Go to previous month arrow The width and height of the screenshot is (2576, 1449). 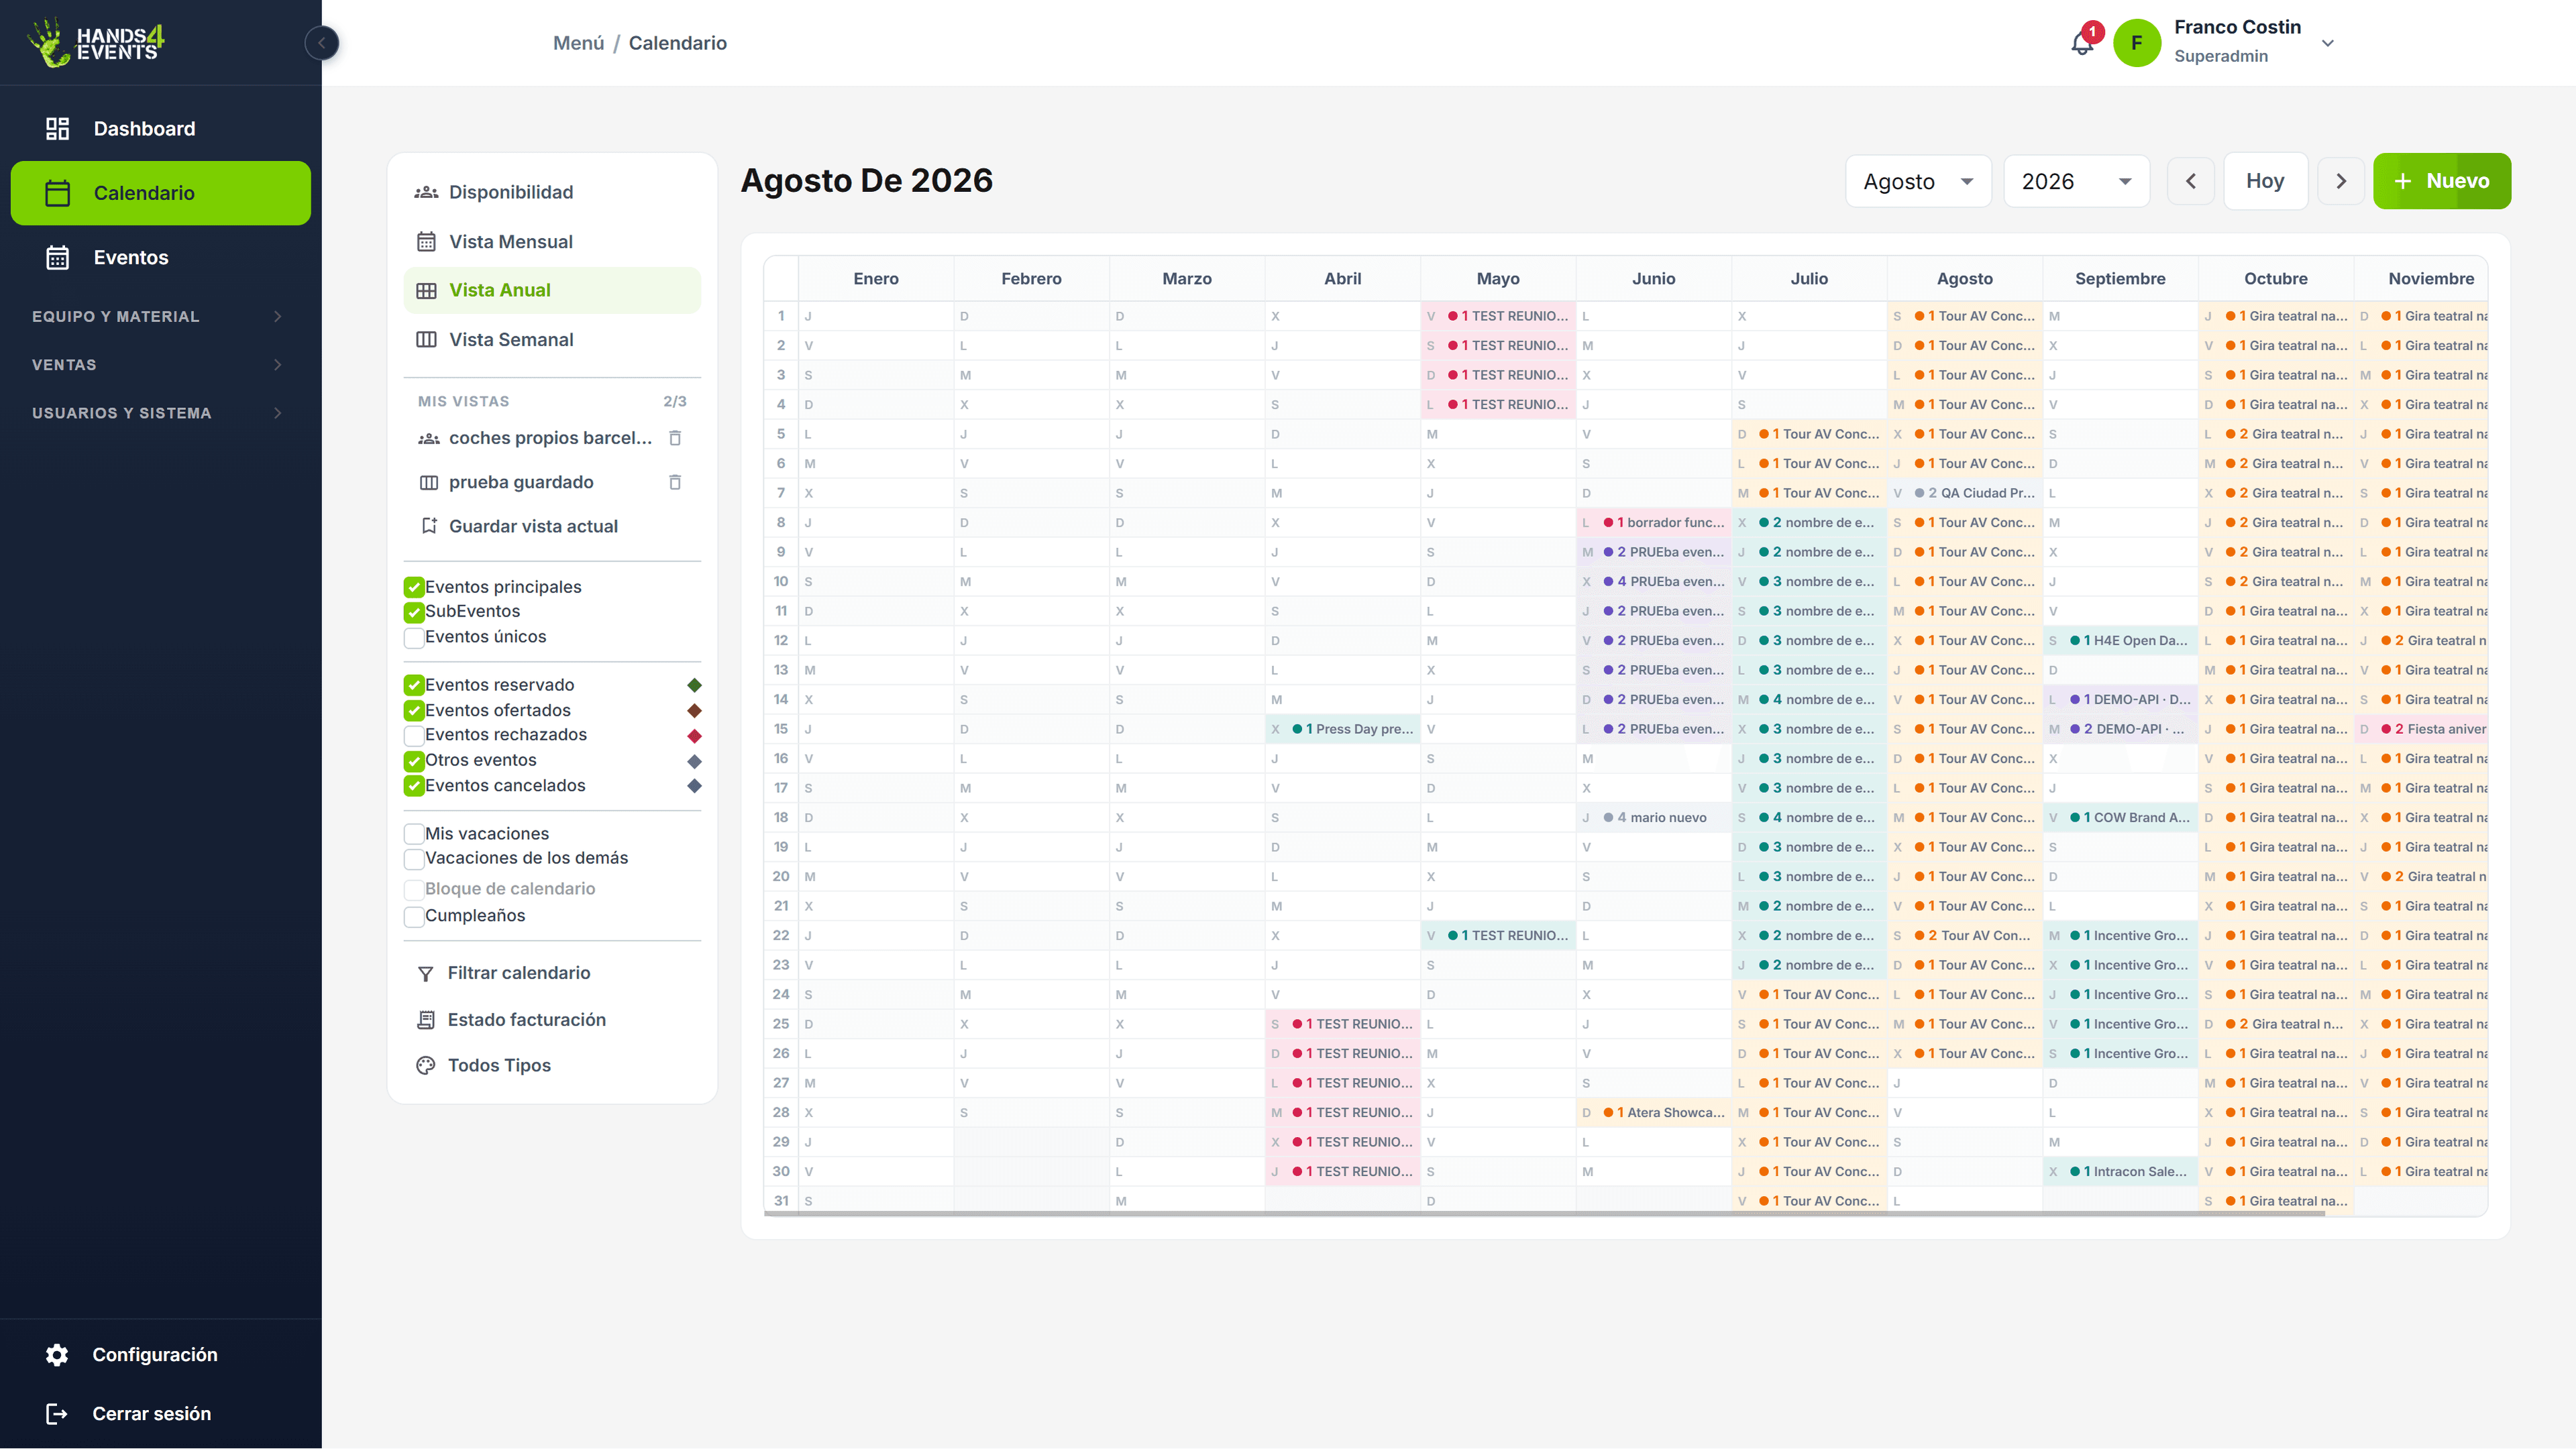point(2191,181)
